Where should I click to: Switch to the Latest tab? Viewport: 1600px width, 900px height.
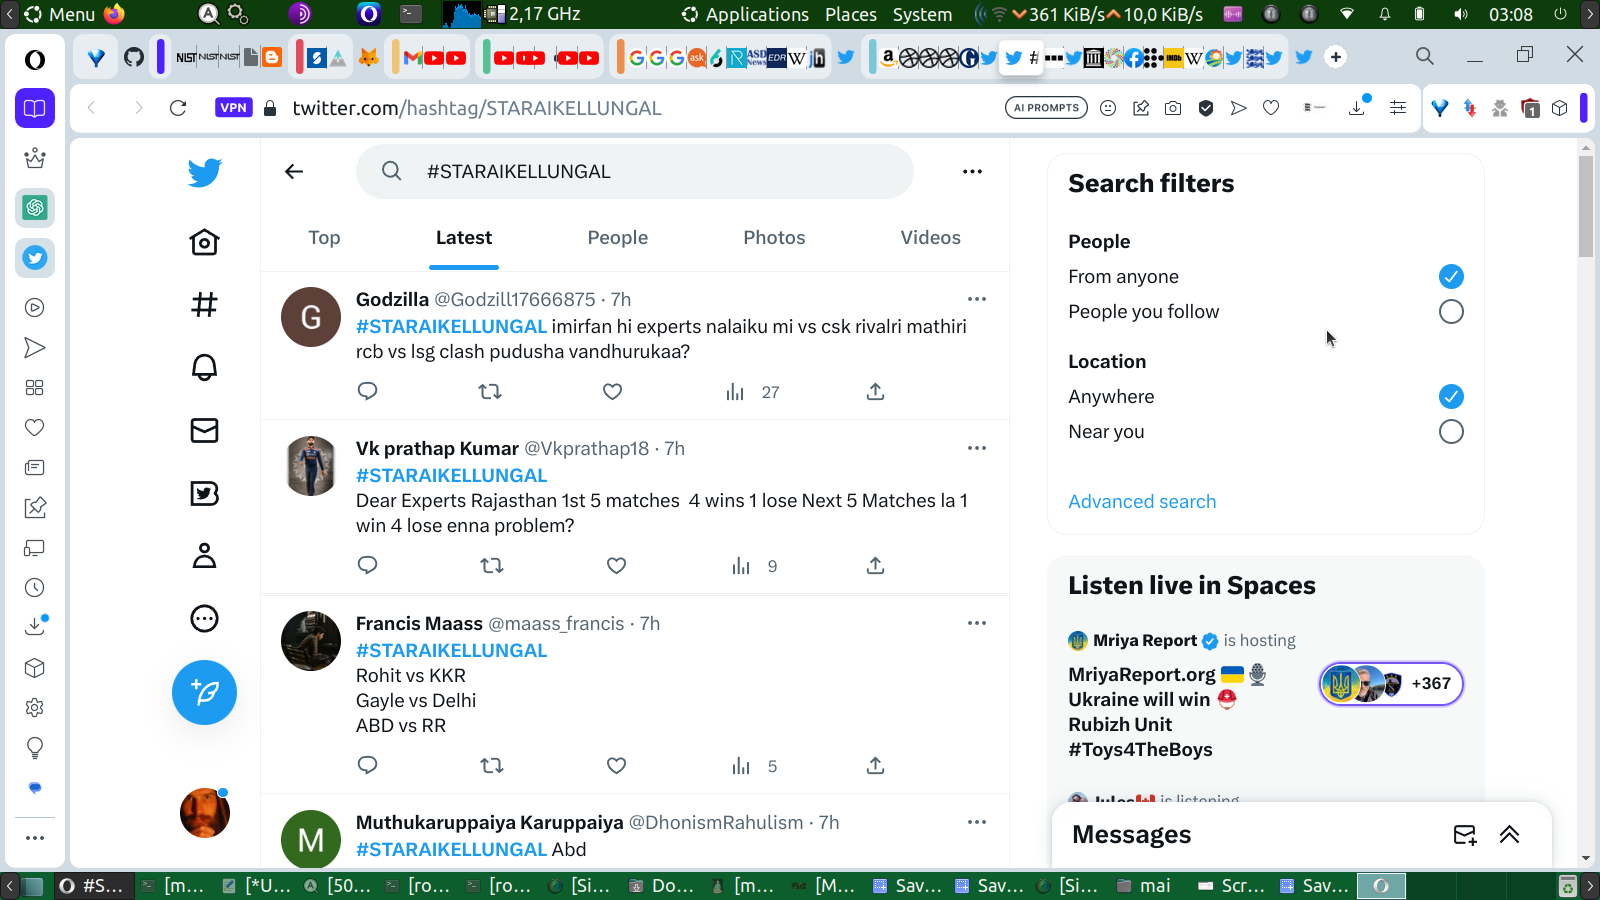coord(464,238)
